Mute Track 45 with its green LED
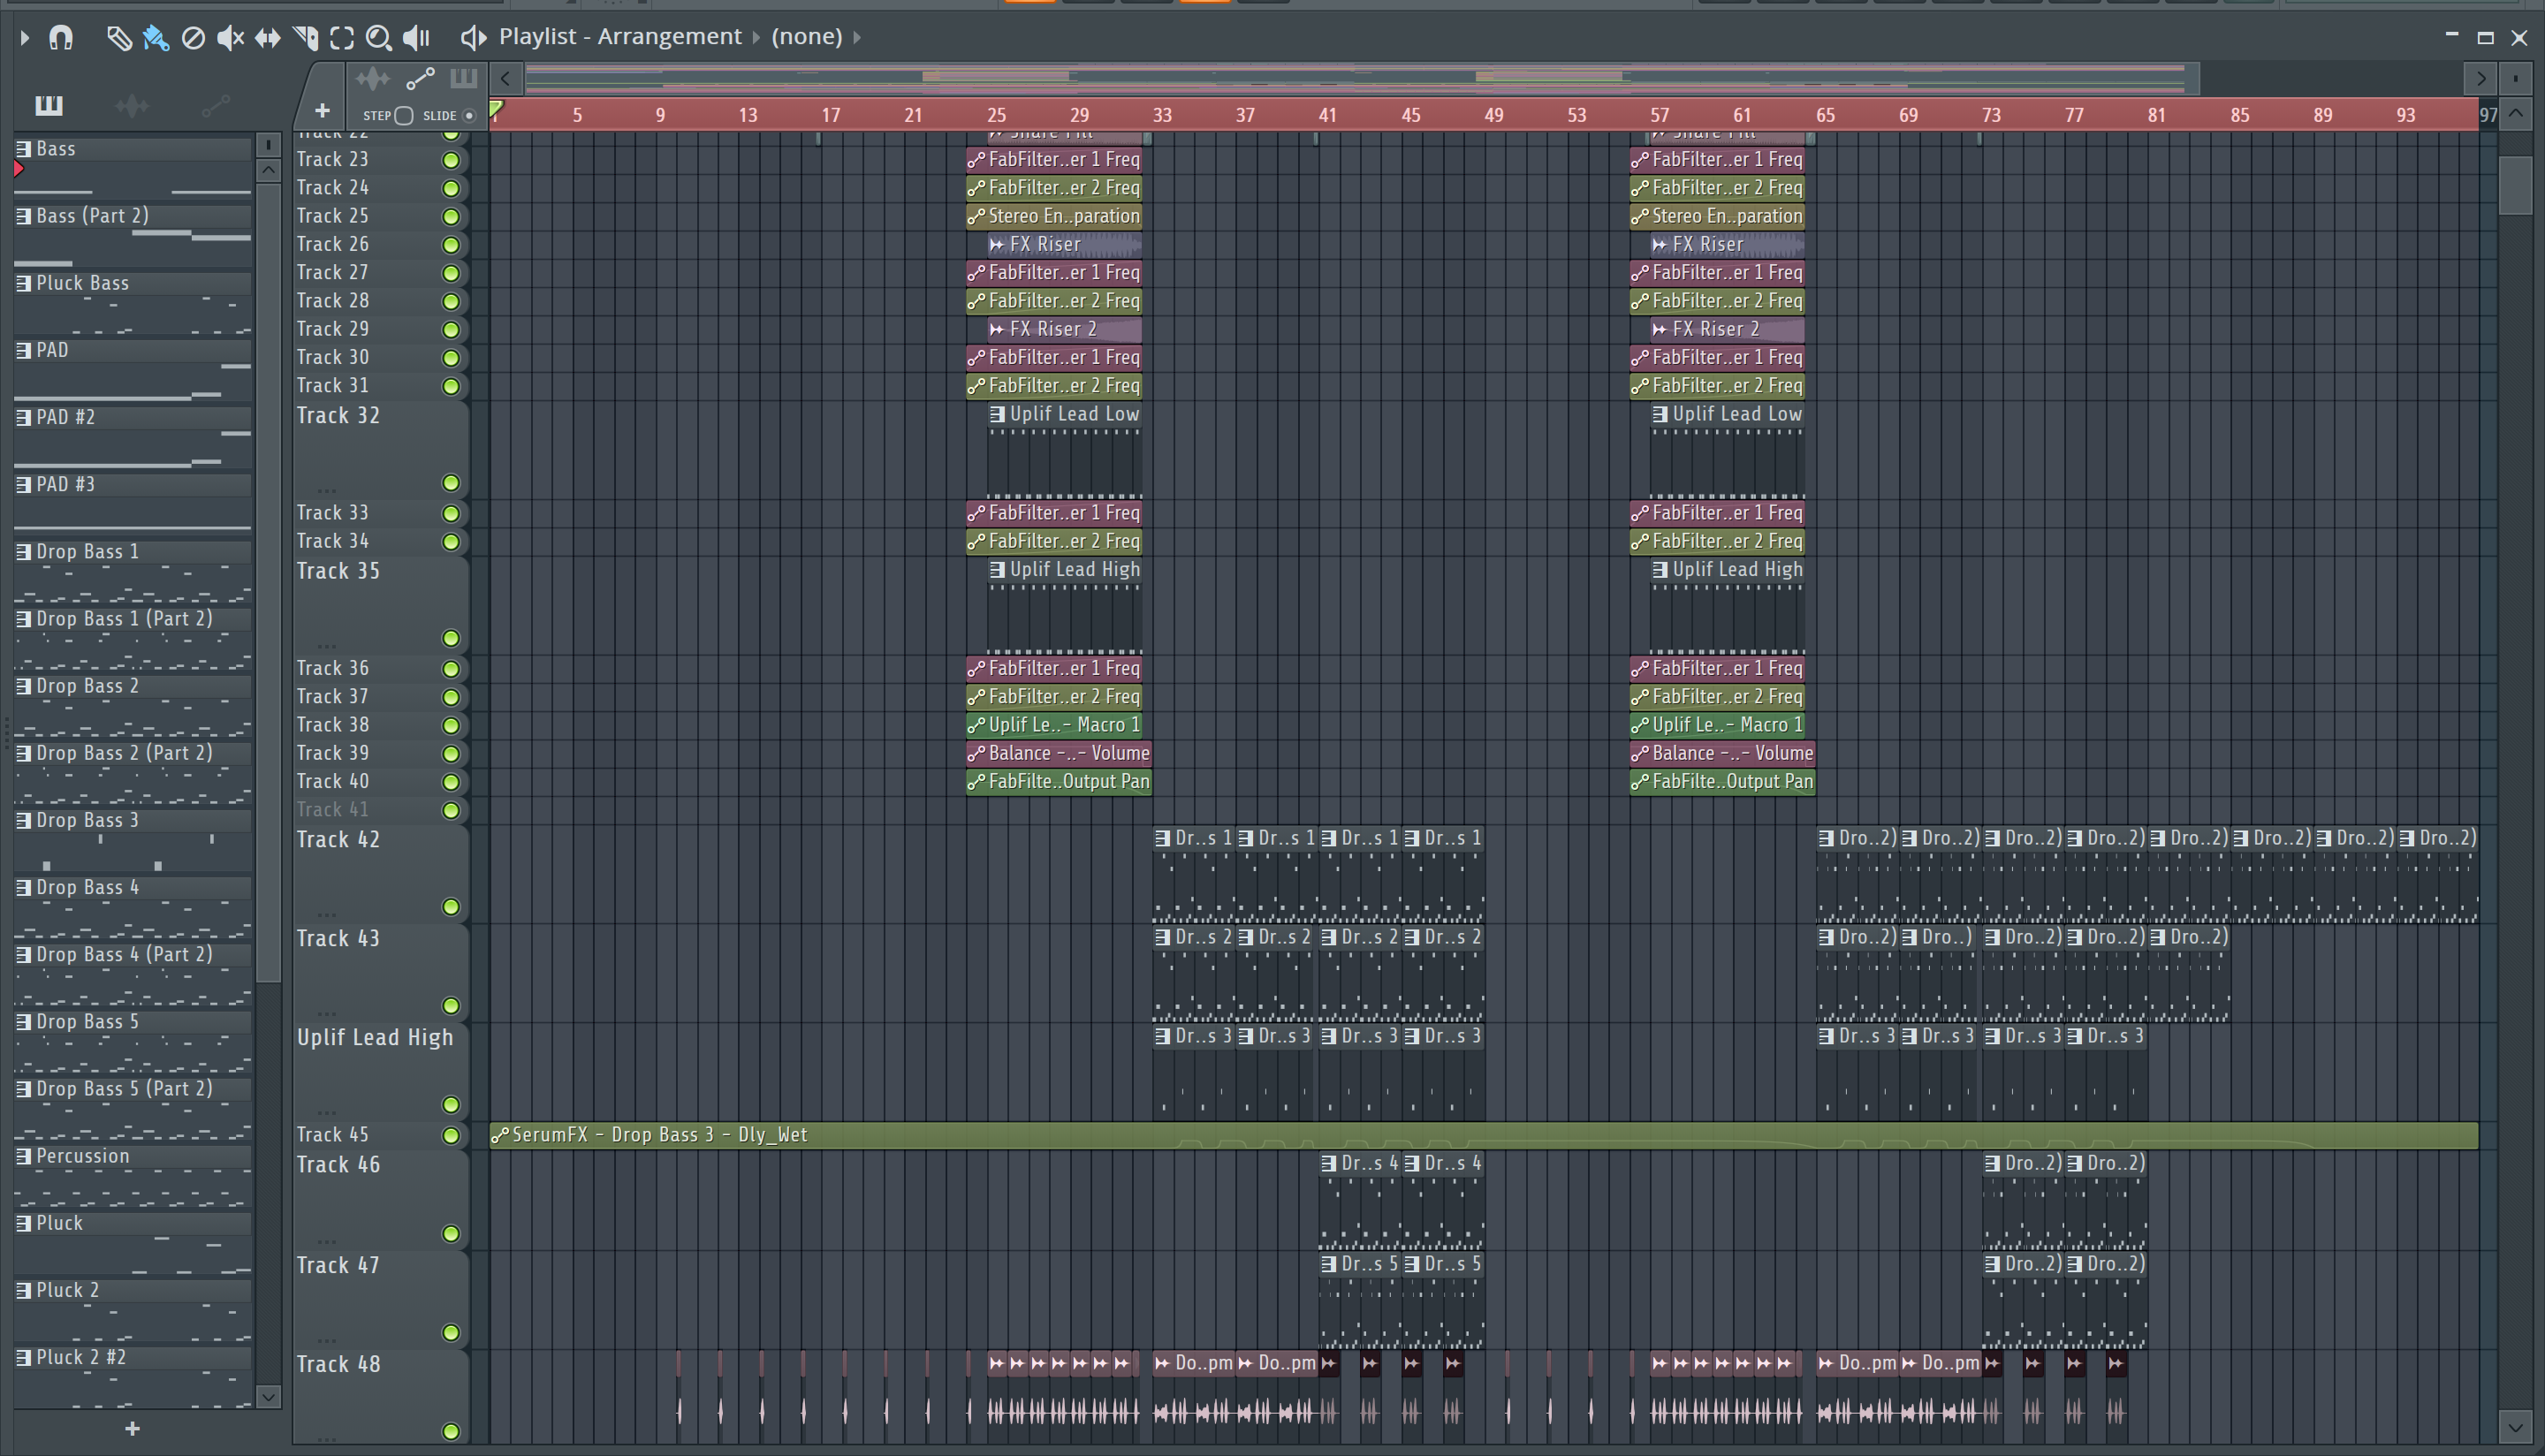 [x=451, y=1136]
